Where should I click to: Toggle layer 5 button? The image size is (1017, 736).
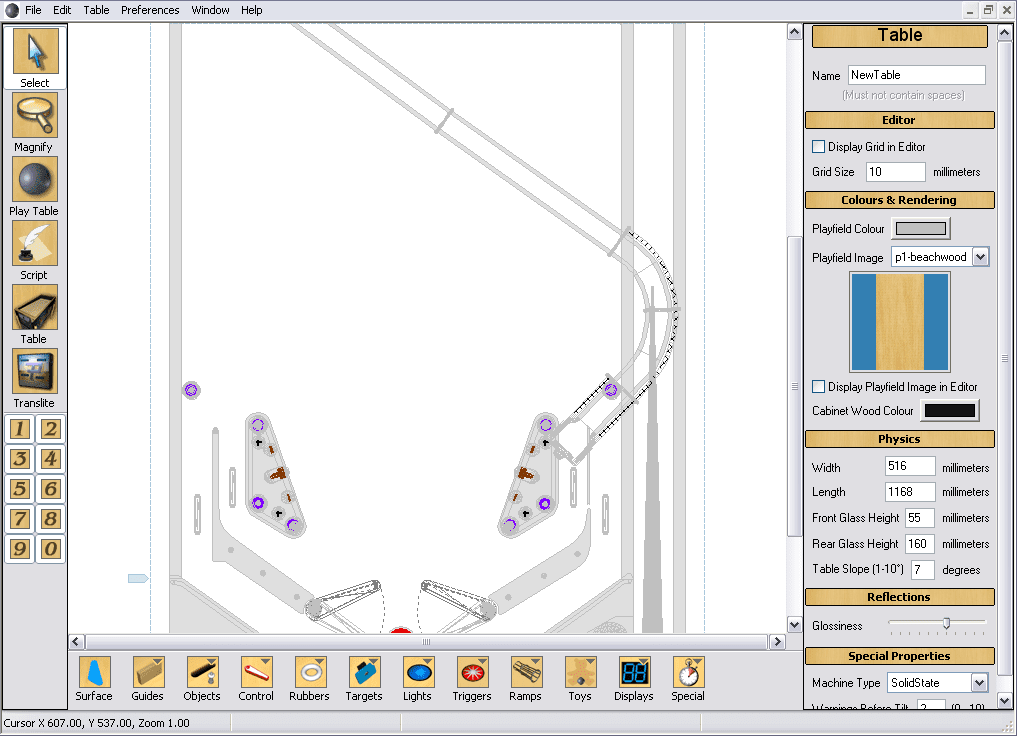[20, 489]
